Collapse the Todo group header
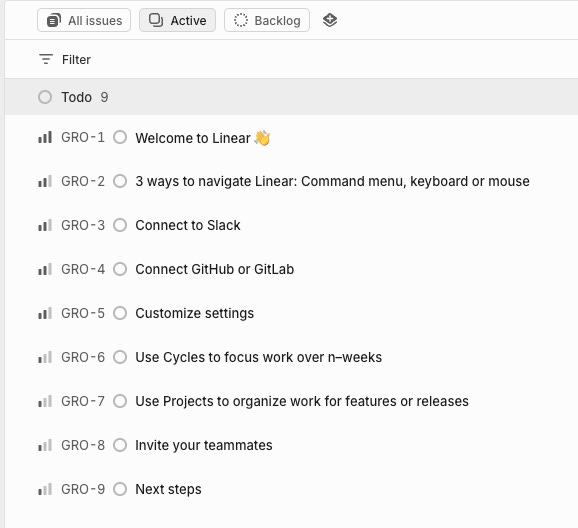Image resolution: width=578 pixels, height=528 pixels. (x=291, y=97)
